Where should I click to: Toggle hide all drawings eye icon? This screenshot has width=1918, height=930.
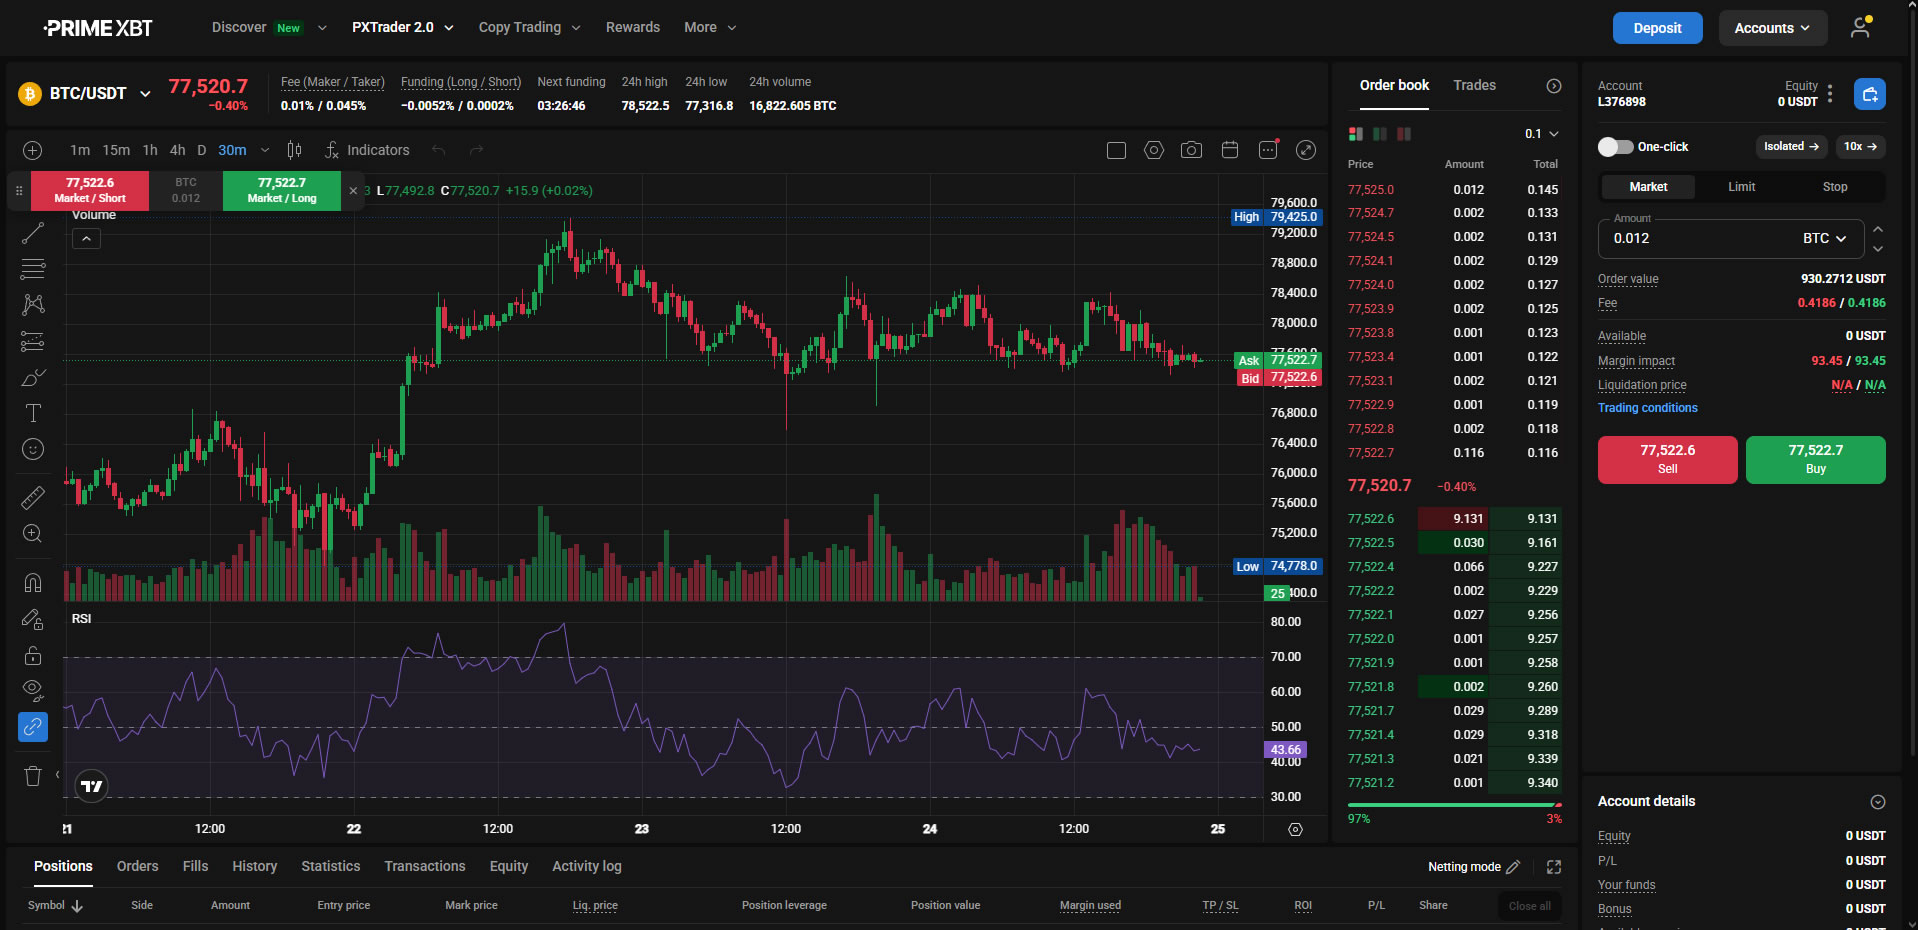pyautogui.click(x=33, y=689)
